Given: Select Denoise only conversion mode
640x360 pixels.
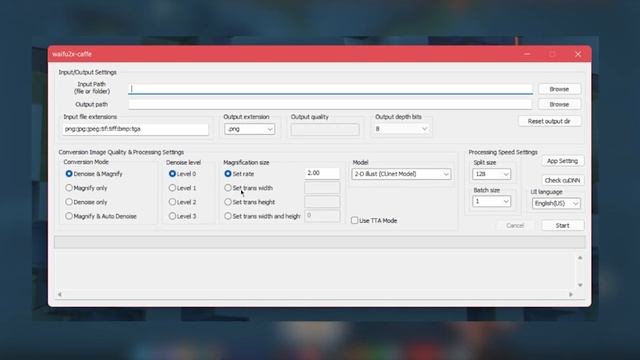Looking at the screenshot, I should pos(86,202).
